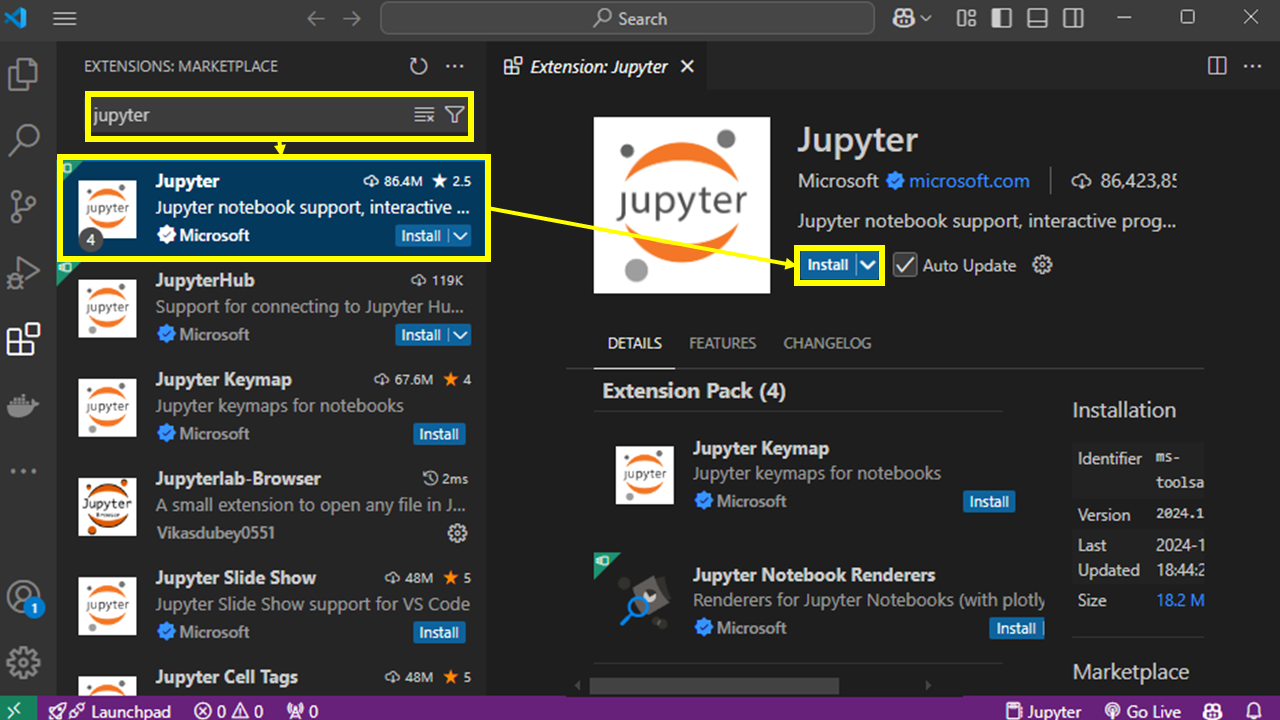The height and width of the screenshot is (720, 1280).
Task: Open manage gear for Jupyterlab-Browser
Action: [457, 533]
